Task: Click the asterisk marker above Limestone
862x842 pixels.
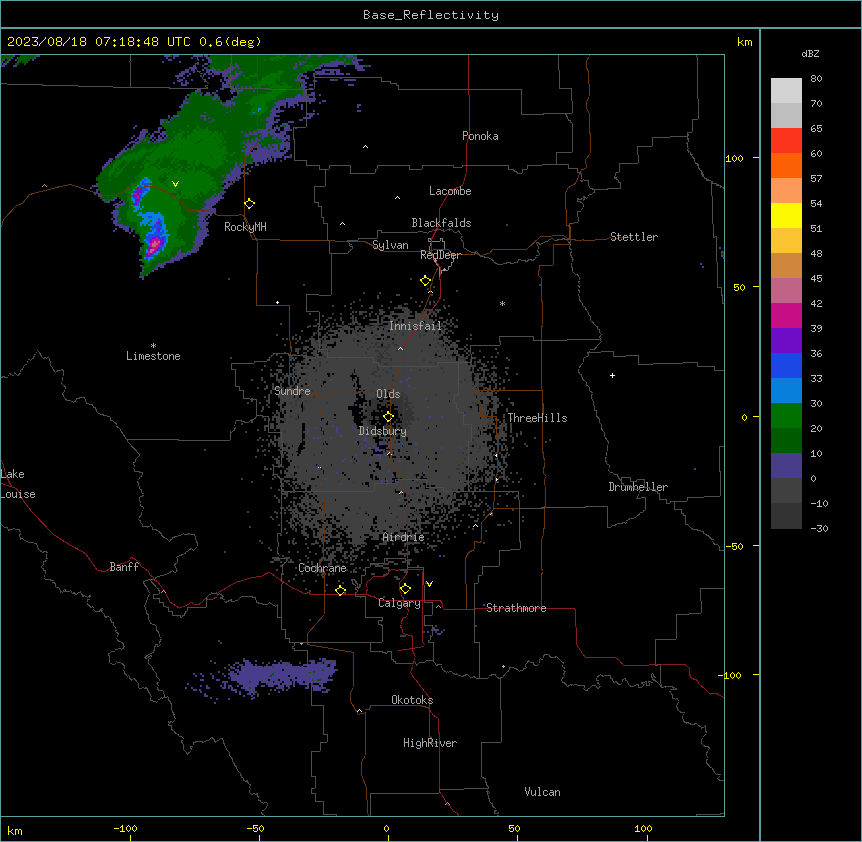Action: [153, 346]
